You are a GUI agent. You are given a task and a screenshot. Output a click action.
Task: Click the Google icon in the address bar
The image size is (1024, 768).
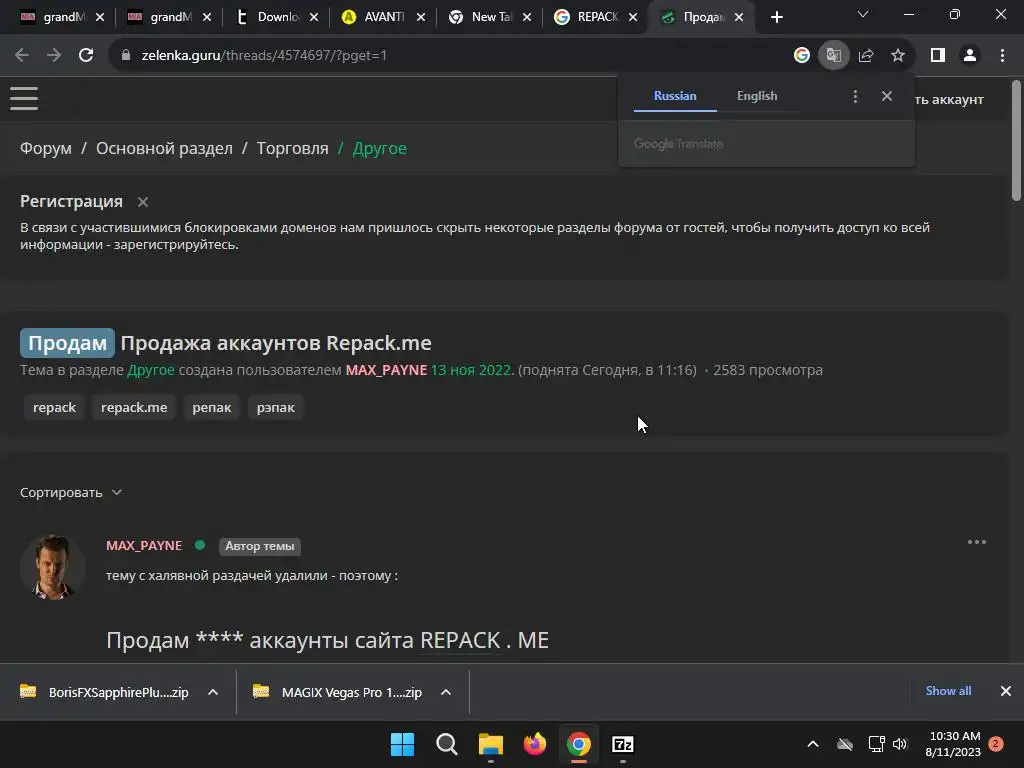click(801, 56)
